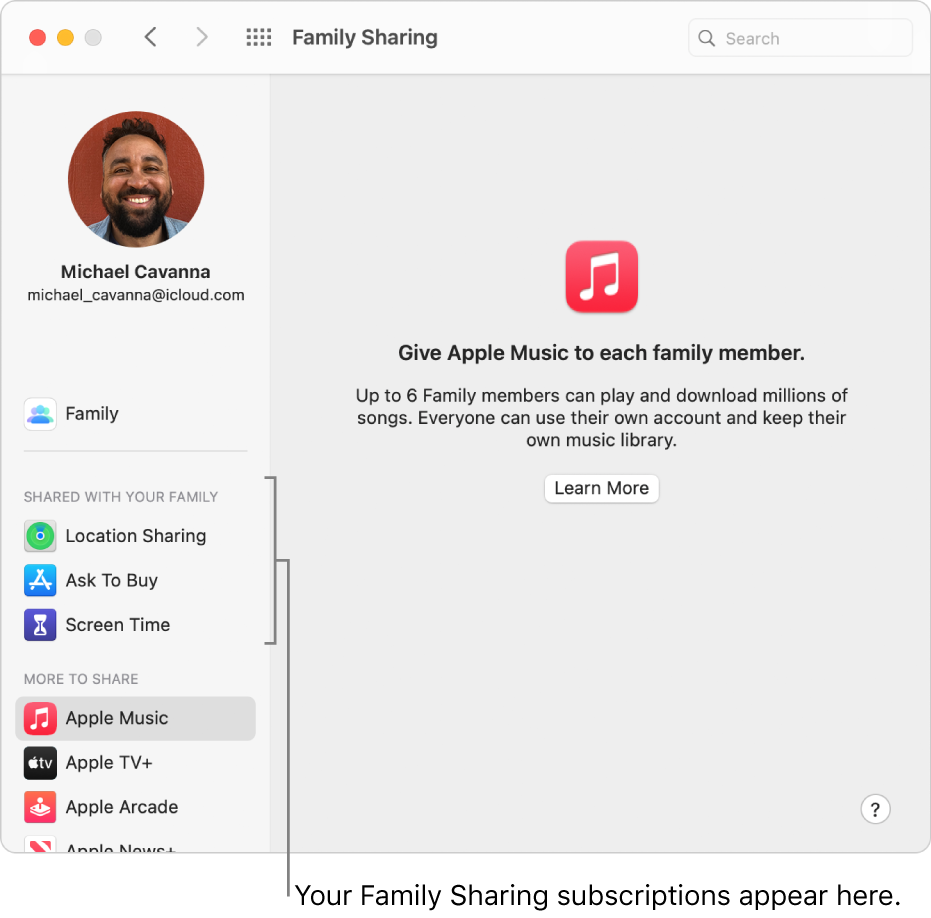931x918 pixels.
Task: Select Apple Music in the sidebar
Action: coord(135,718)
